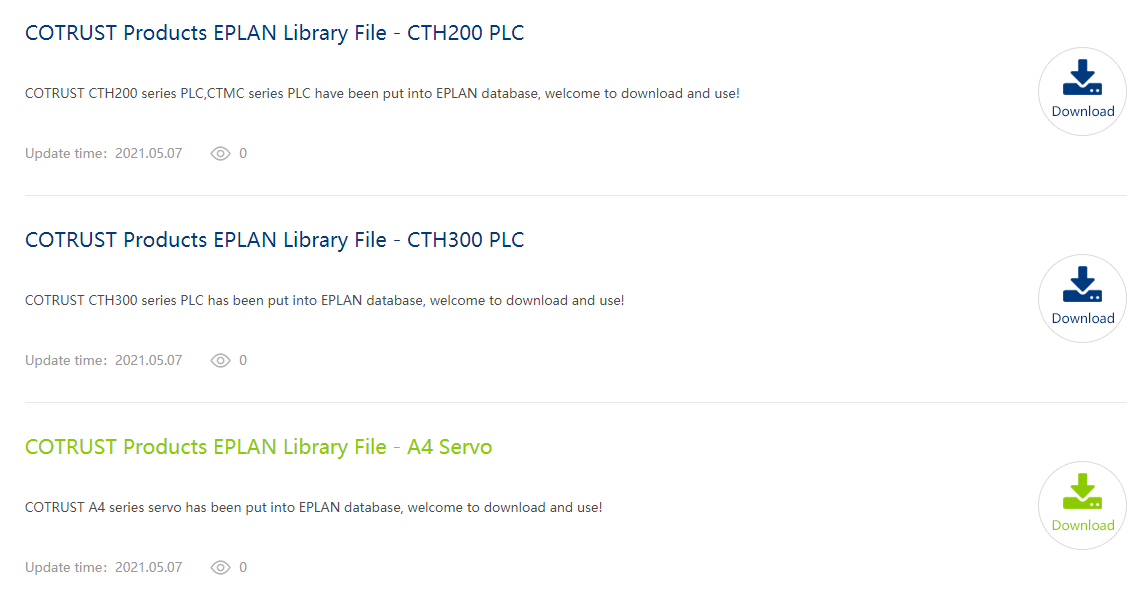Click the A4 series servo description text
1136x592 pixels.
pos(313,508)
